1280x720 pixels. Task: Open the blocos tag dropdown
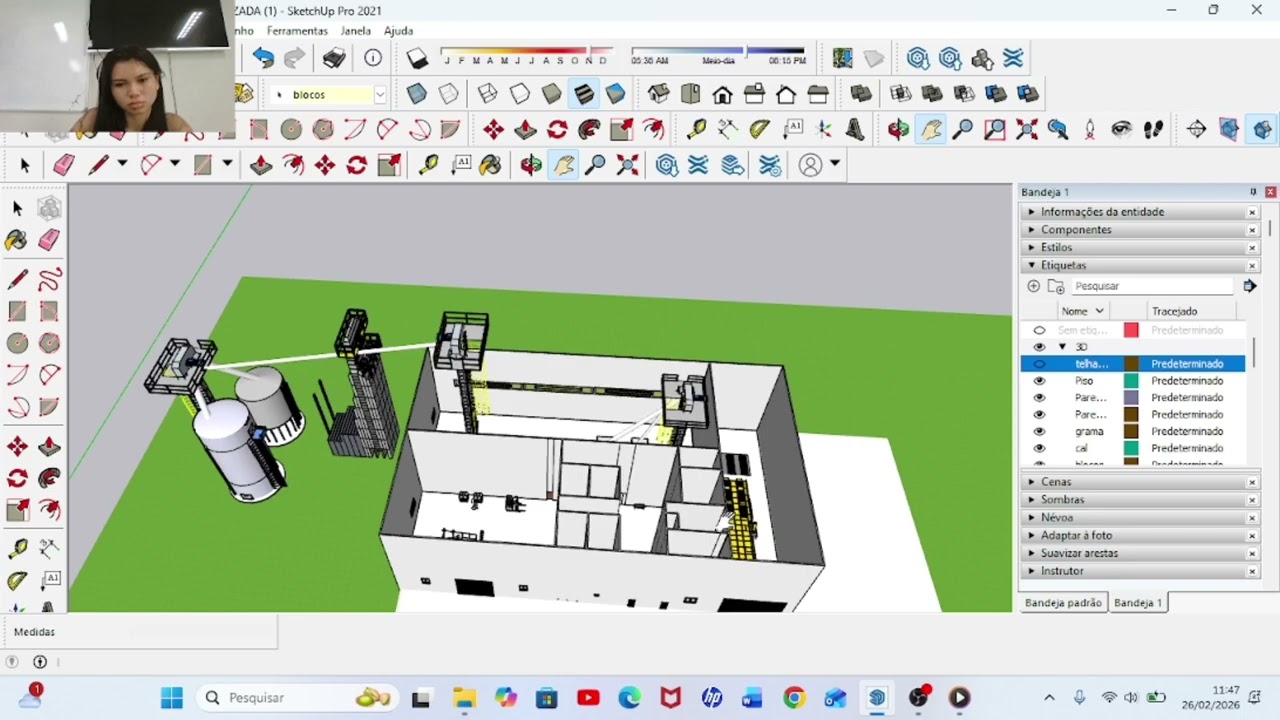(x=380, y=95)
